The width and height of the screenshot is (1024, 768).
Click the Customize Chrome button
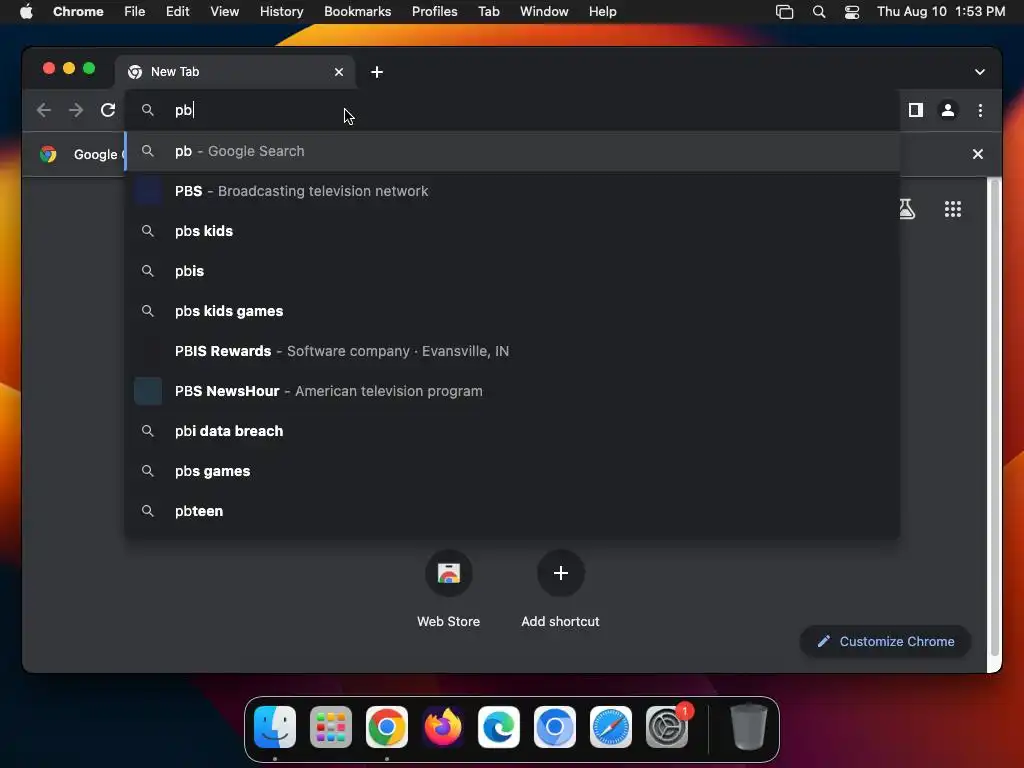[885, 641]
